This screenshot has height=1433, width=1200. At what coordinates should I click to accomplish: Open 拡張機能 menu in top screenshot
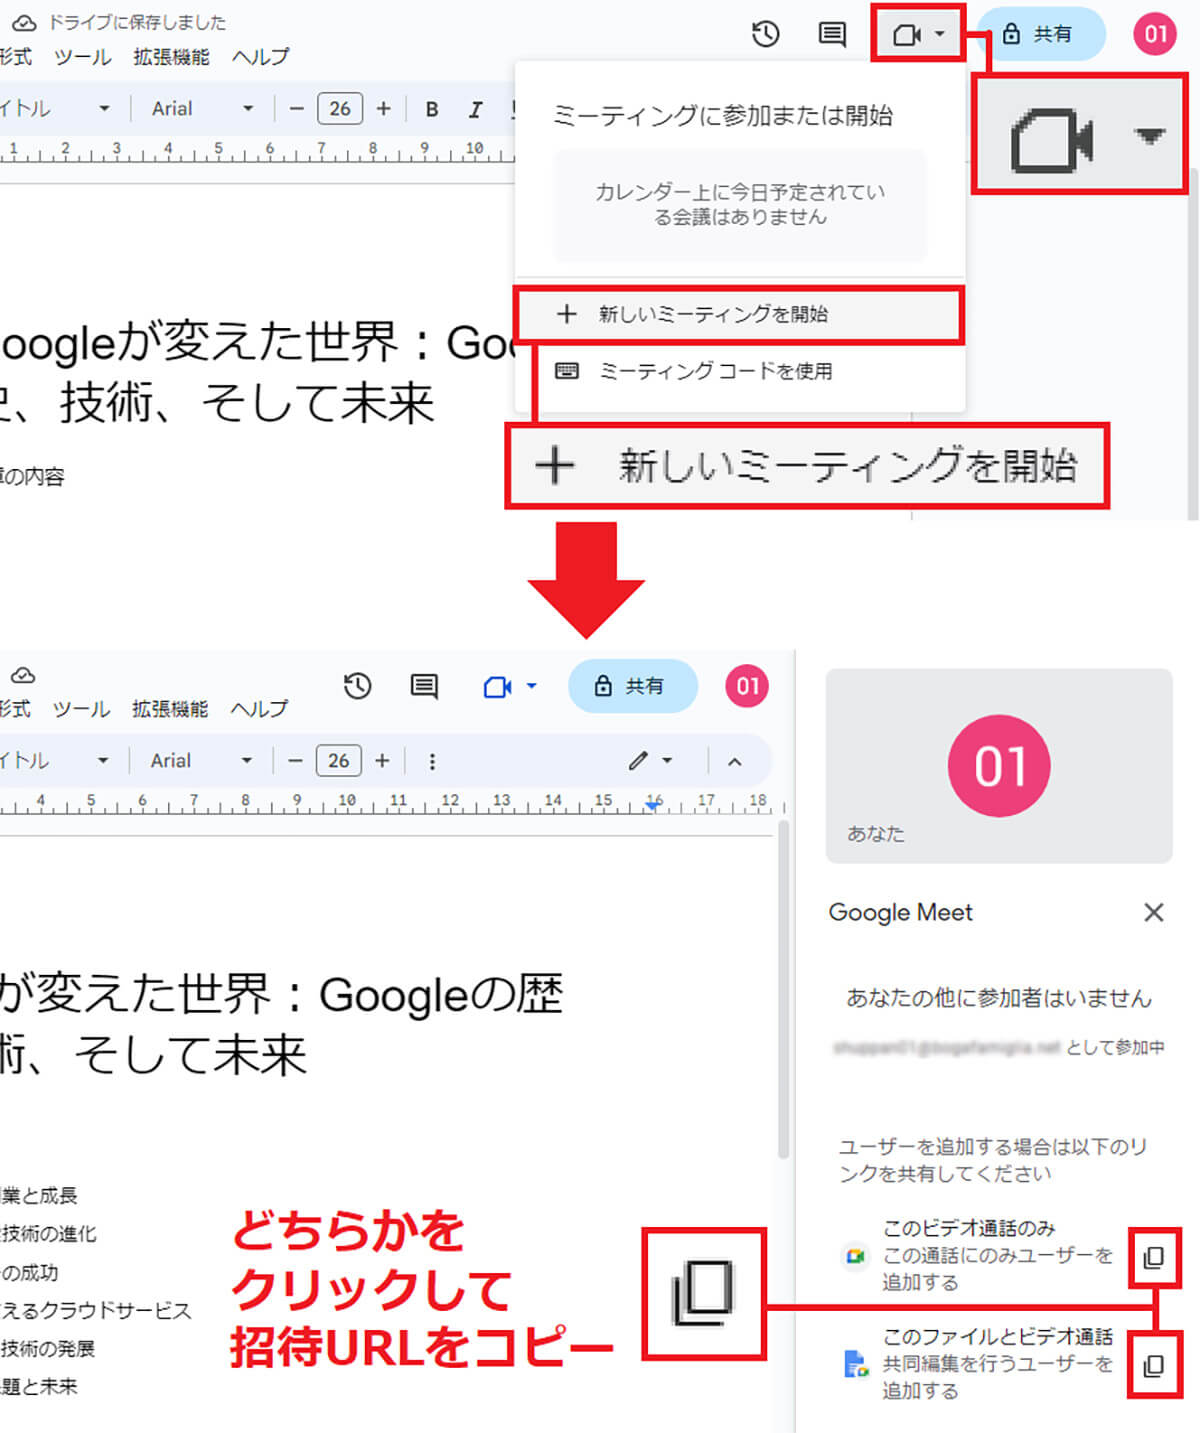[171, 57]
